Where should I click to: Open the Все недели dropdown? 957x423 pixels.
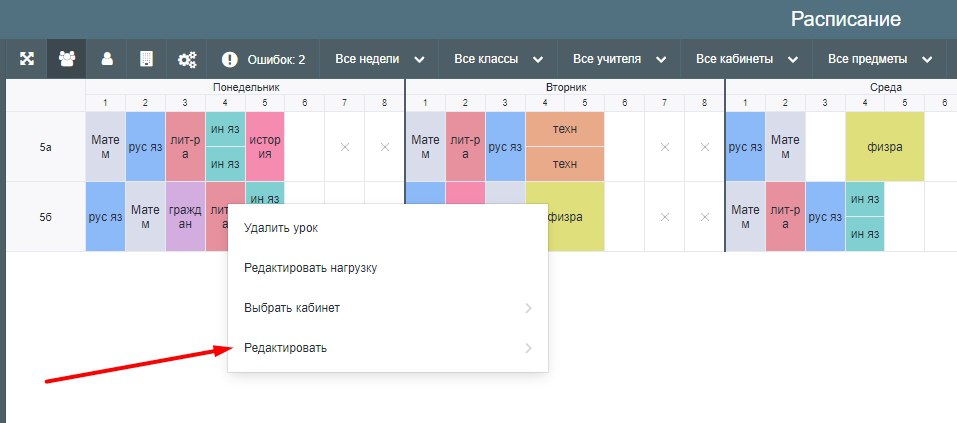pos(379,59)
